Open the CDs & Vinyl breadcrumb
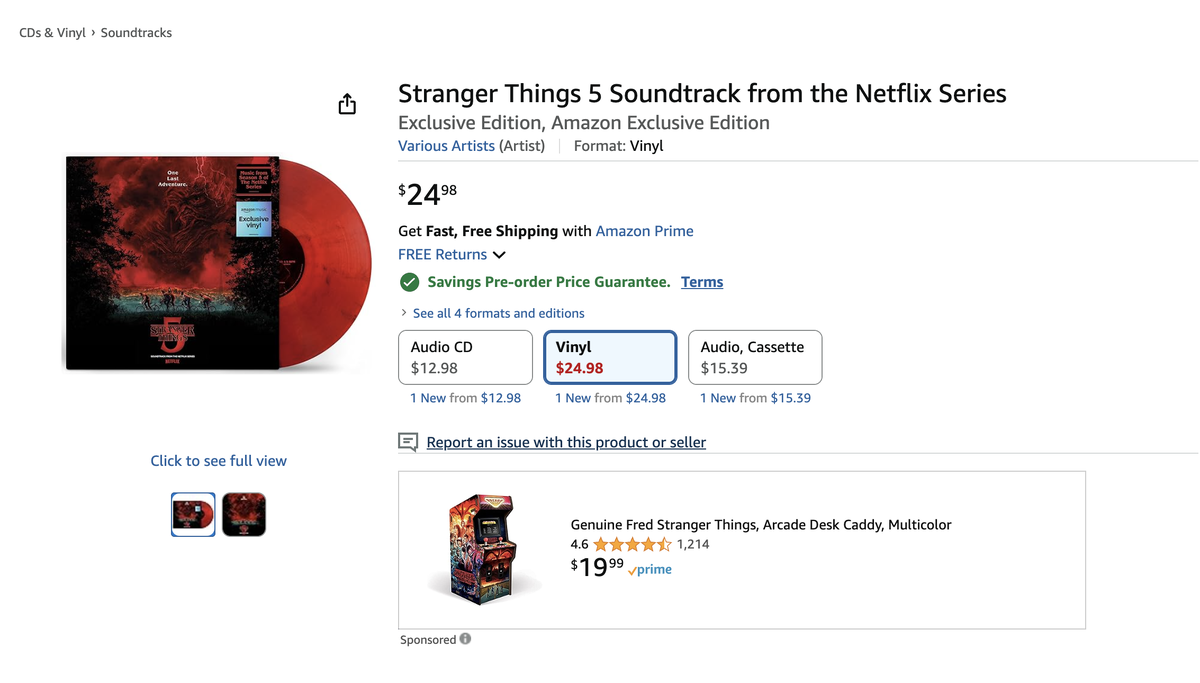The width and height of the screenshot is (1200, 683). click(52, 33)
